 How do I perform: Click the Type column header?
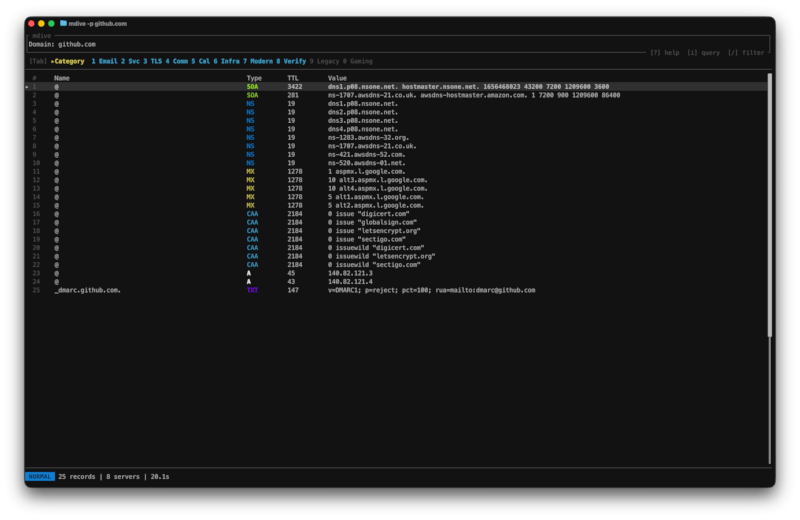[254, 78]
